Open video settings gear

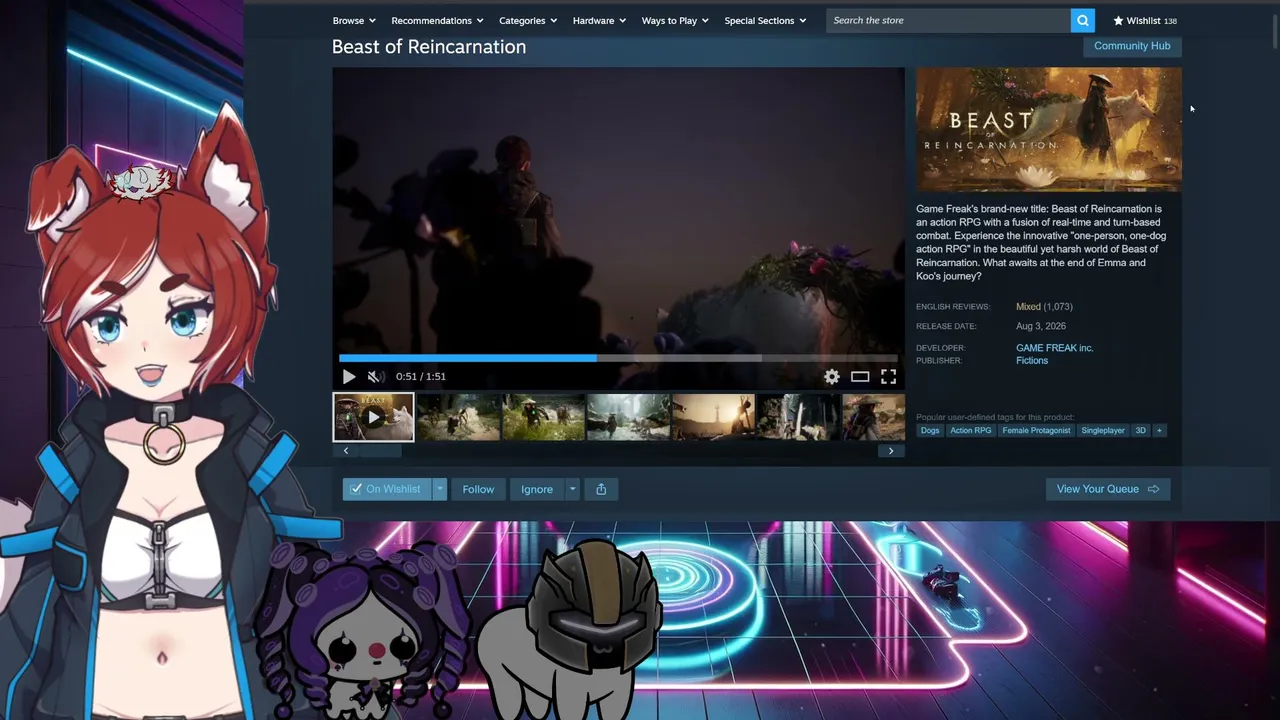tap(832, 377)
